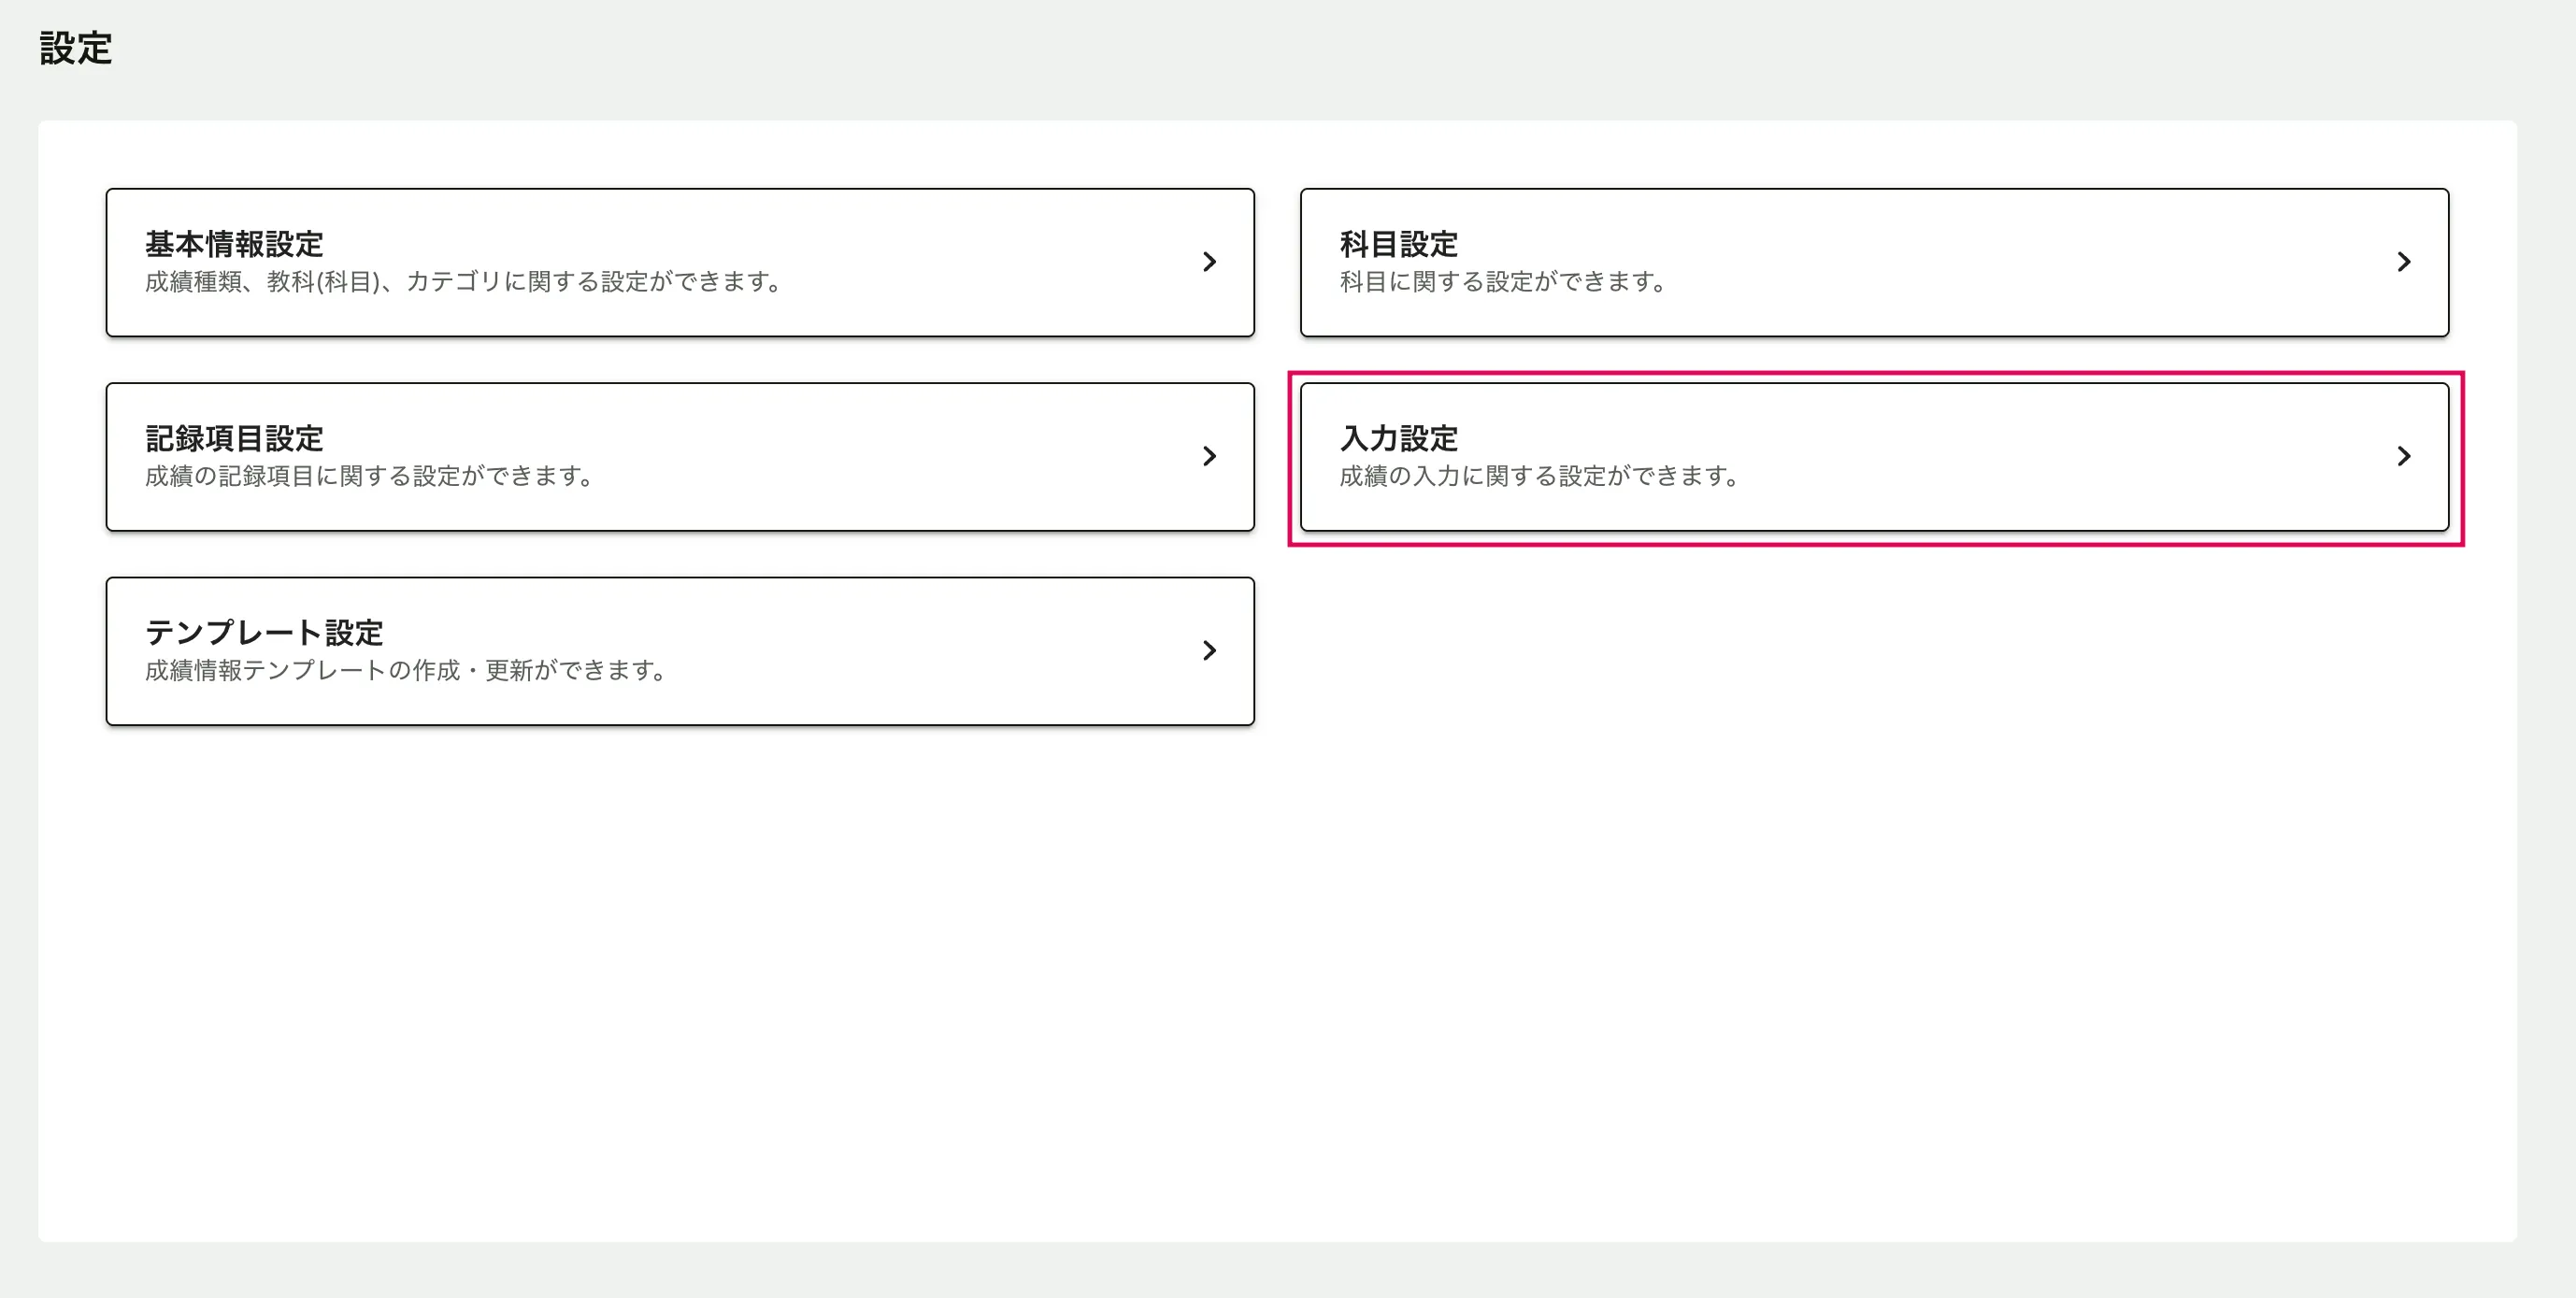2576x1298 pixels.
Task: Click the 設定 page heading
Action: (75, 48)
